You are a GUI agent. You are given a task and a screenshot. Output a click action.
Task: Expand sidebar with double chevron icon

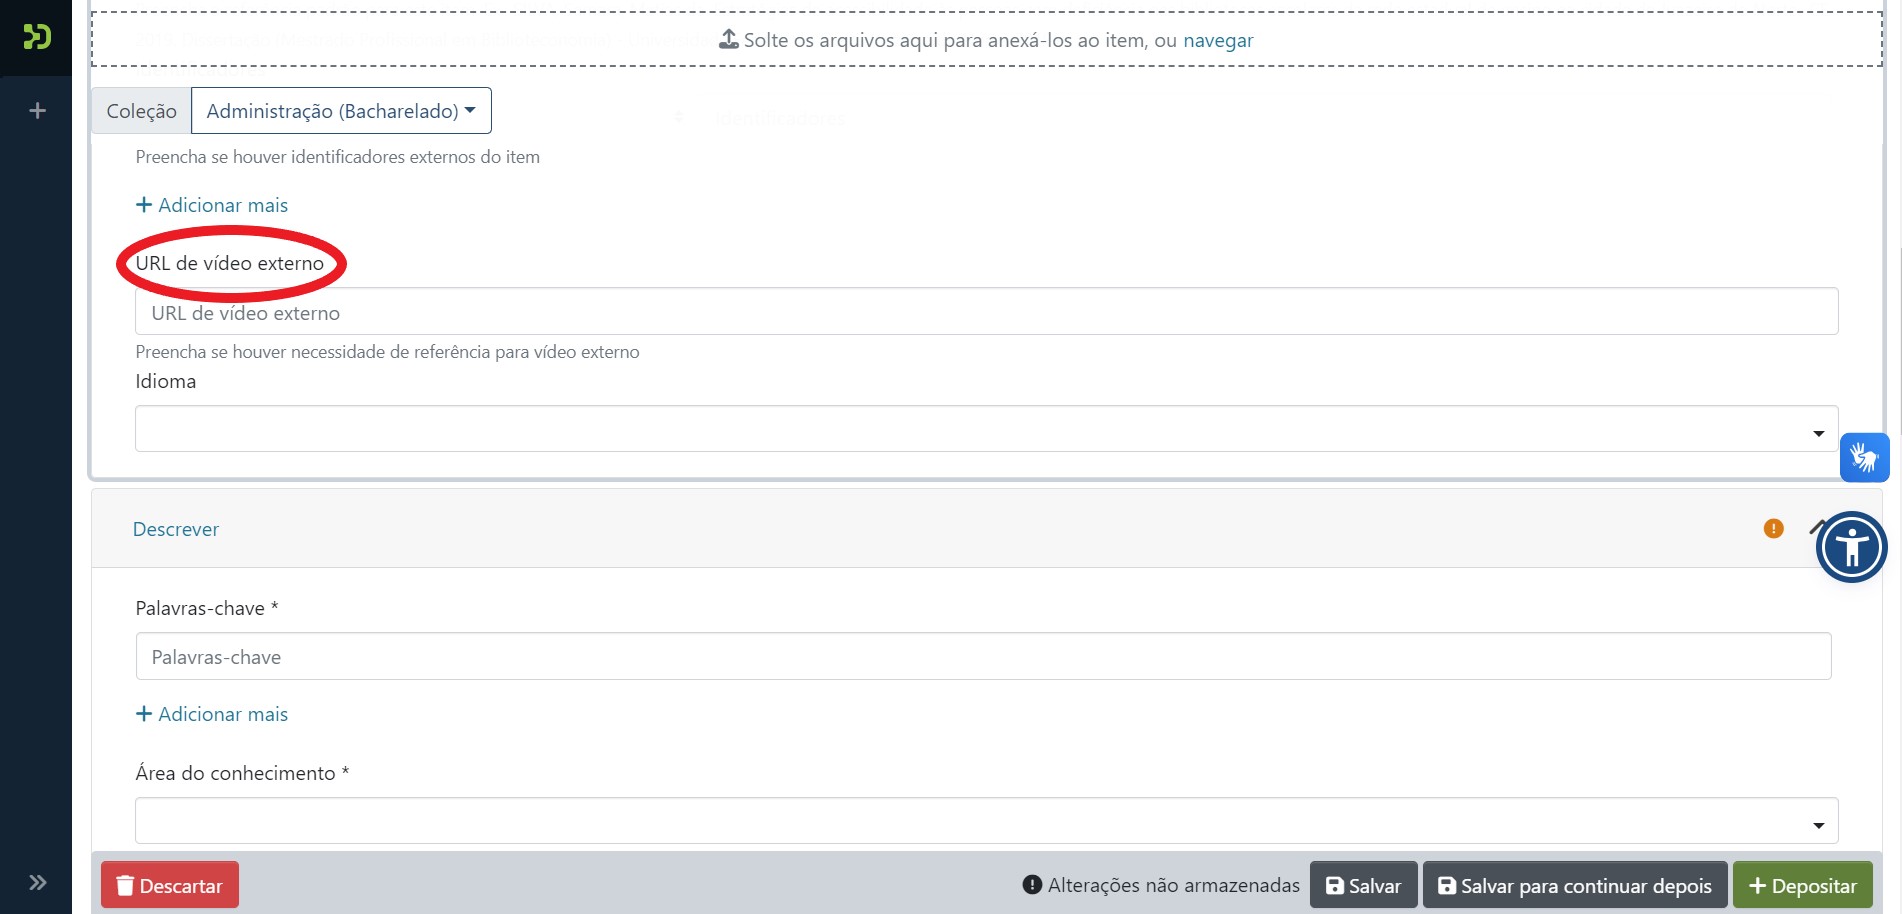[38, 882]
